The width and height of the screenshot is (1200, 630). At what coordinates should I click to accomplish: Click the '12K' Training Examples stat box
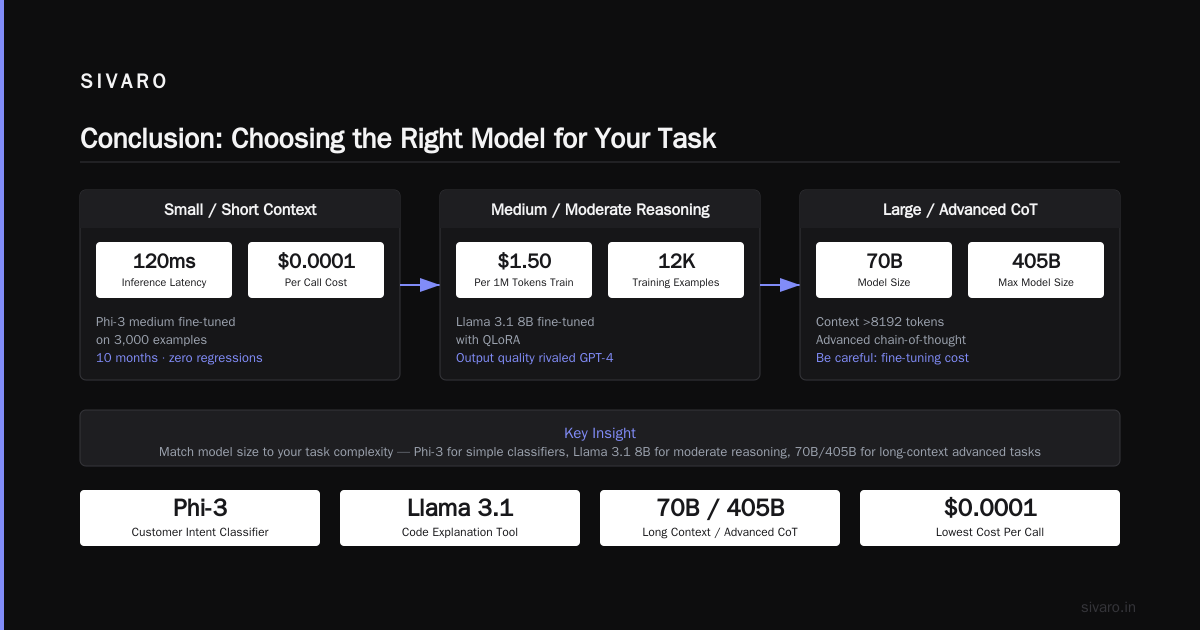pyautogui.click(x=676, y=270)
